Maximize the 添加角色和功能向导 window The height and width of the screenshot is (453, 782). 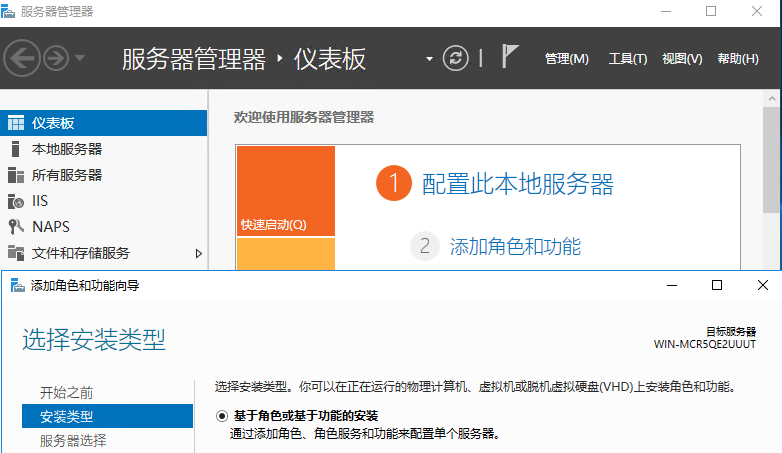click(x=717, y=285)
